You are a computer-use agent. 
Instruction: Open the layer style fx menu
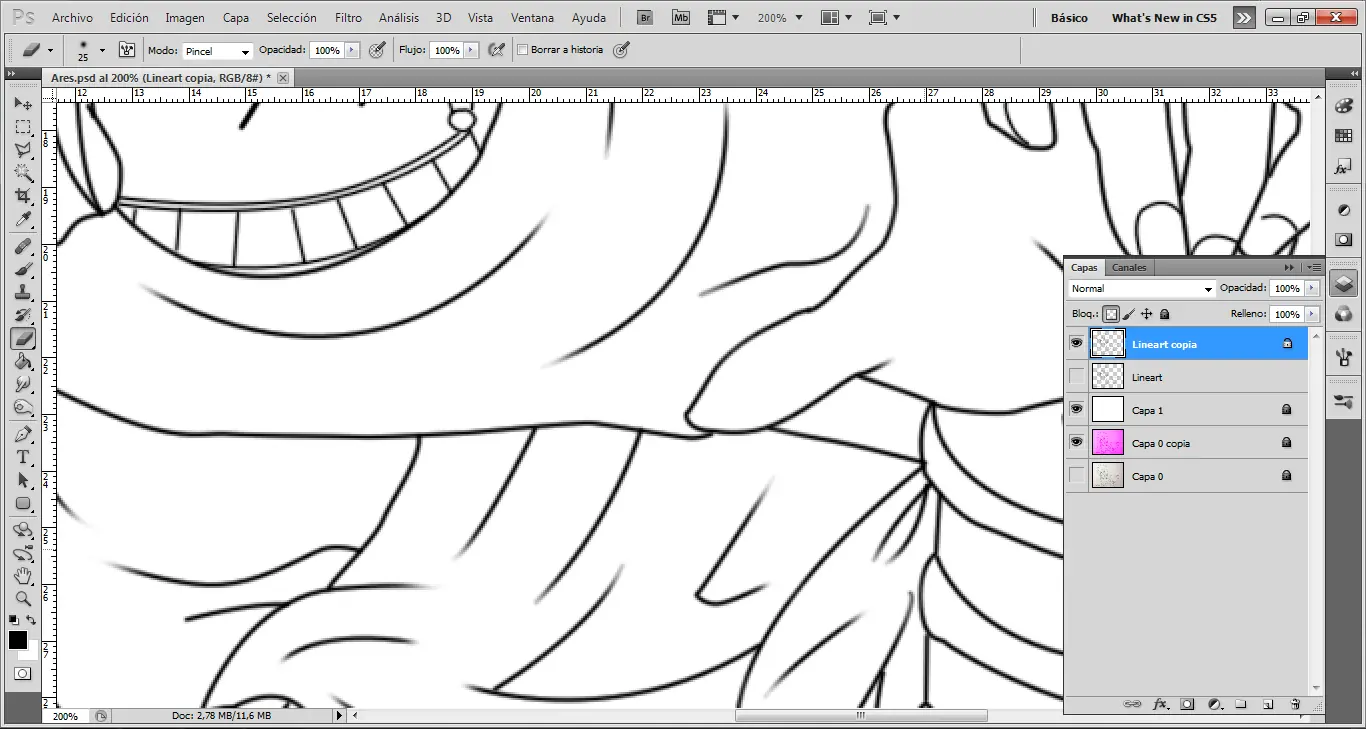pos(1160,704)
